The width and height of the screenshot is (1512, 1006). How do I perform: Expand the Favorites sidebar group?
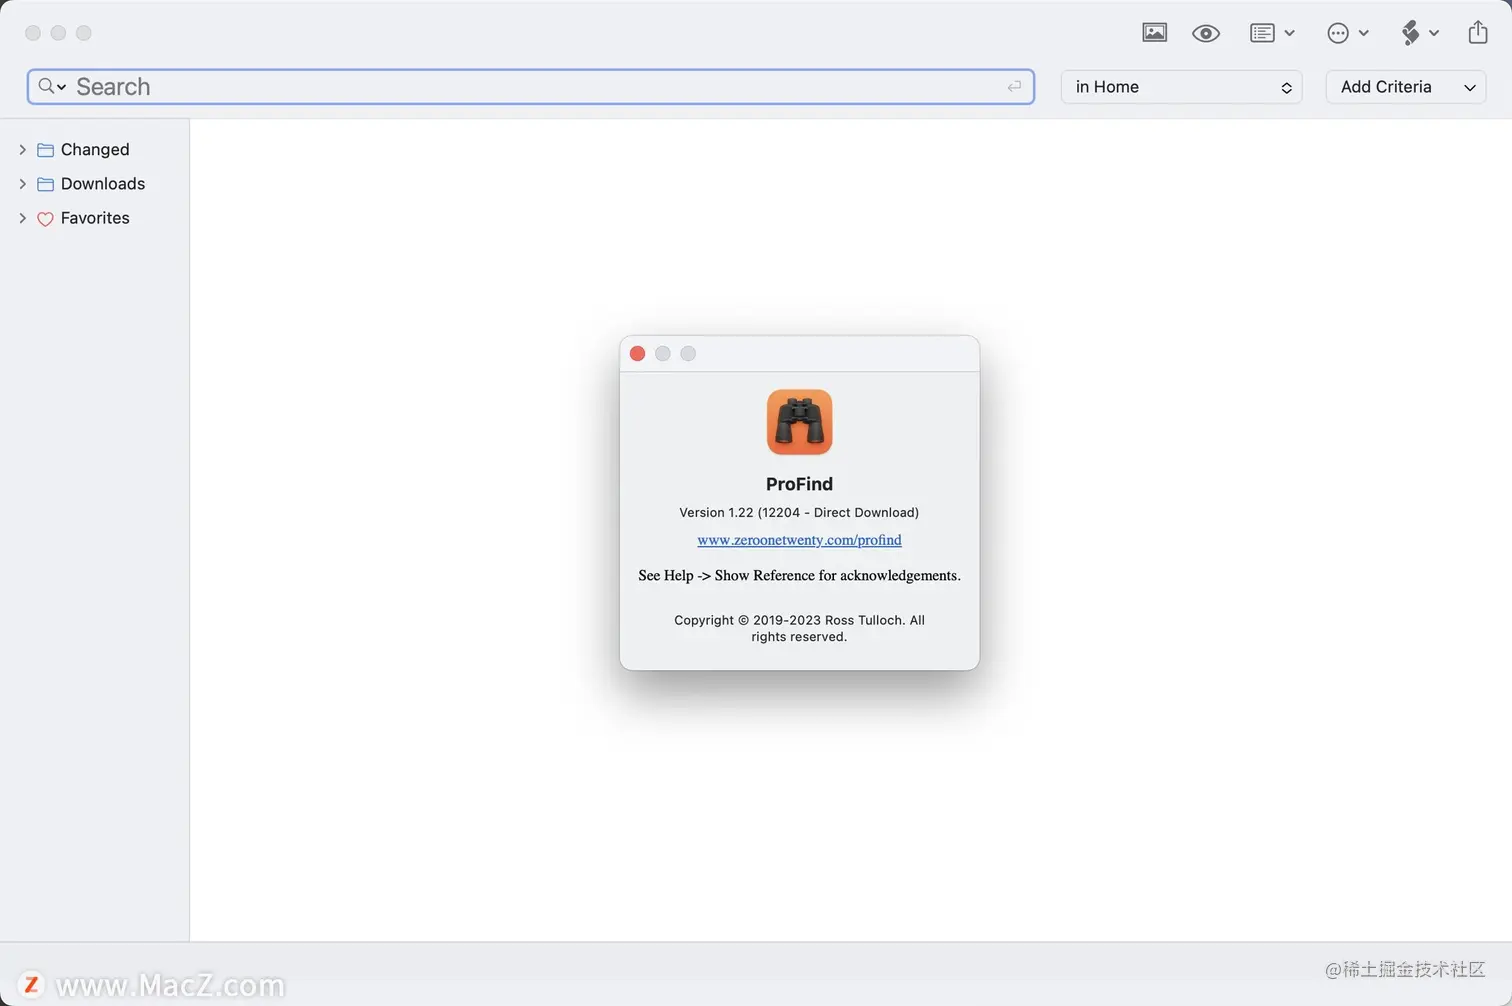(22, 218)
